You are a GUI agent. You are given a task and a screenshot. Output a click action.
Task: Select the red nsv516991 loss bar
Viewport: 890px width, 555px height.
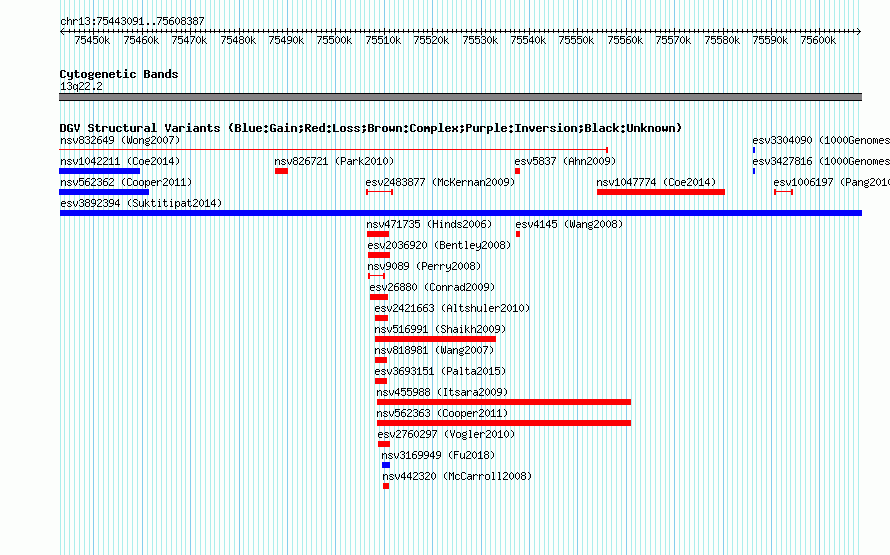pyautogui.click(x=435, y=339)
